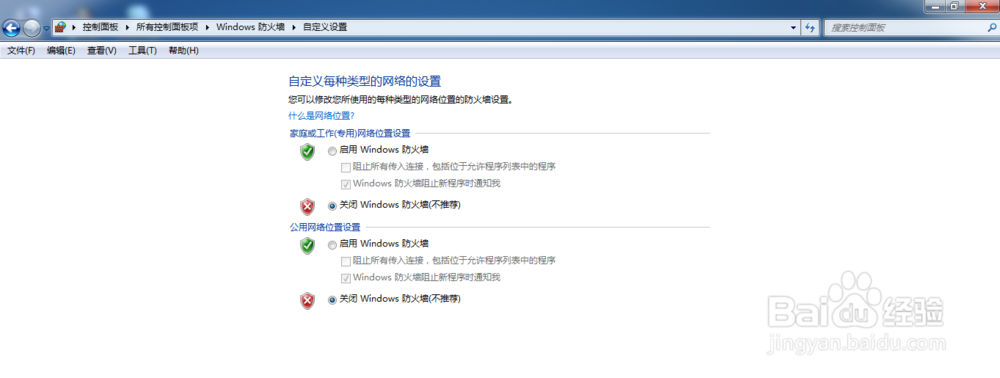Open the recent pages dropdown arrow
Viewport: 1000px width, 378px height.
click(46, 29)
